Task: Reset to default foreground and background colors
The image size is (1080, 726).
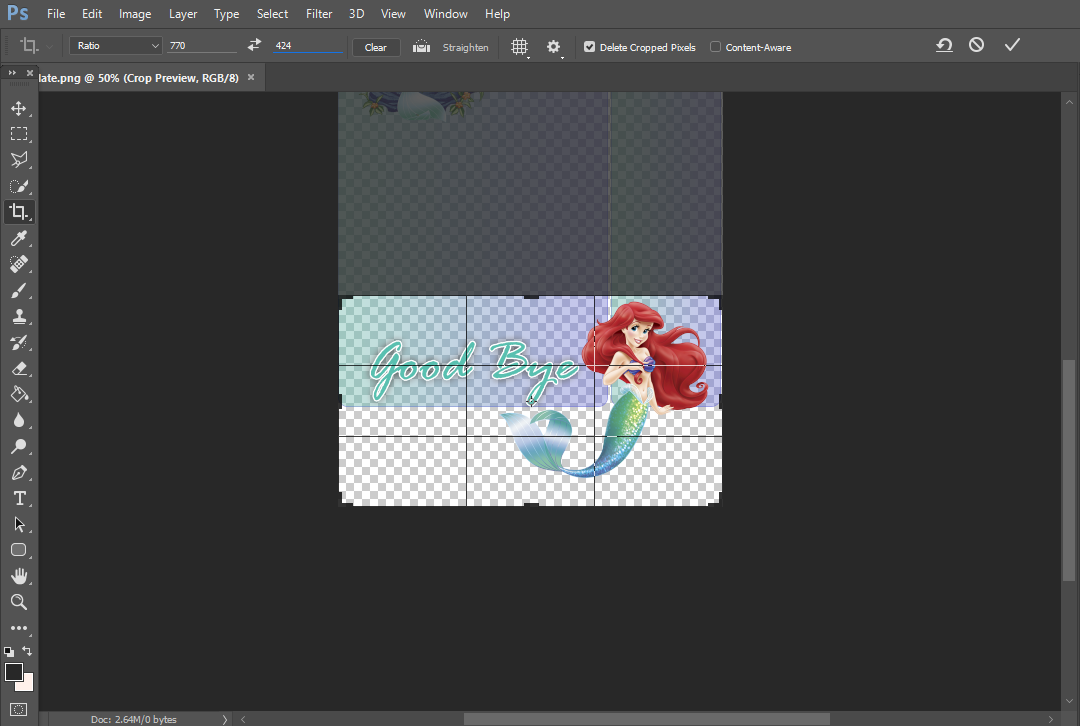Action: 9,651
